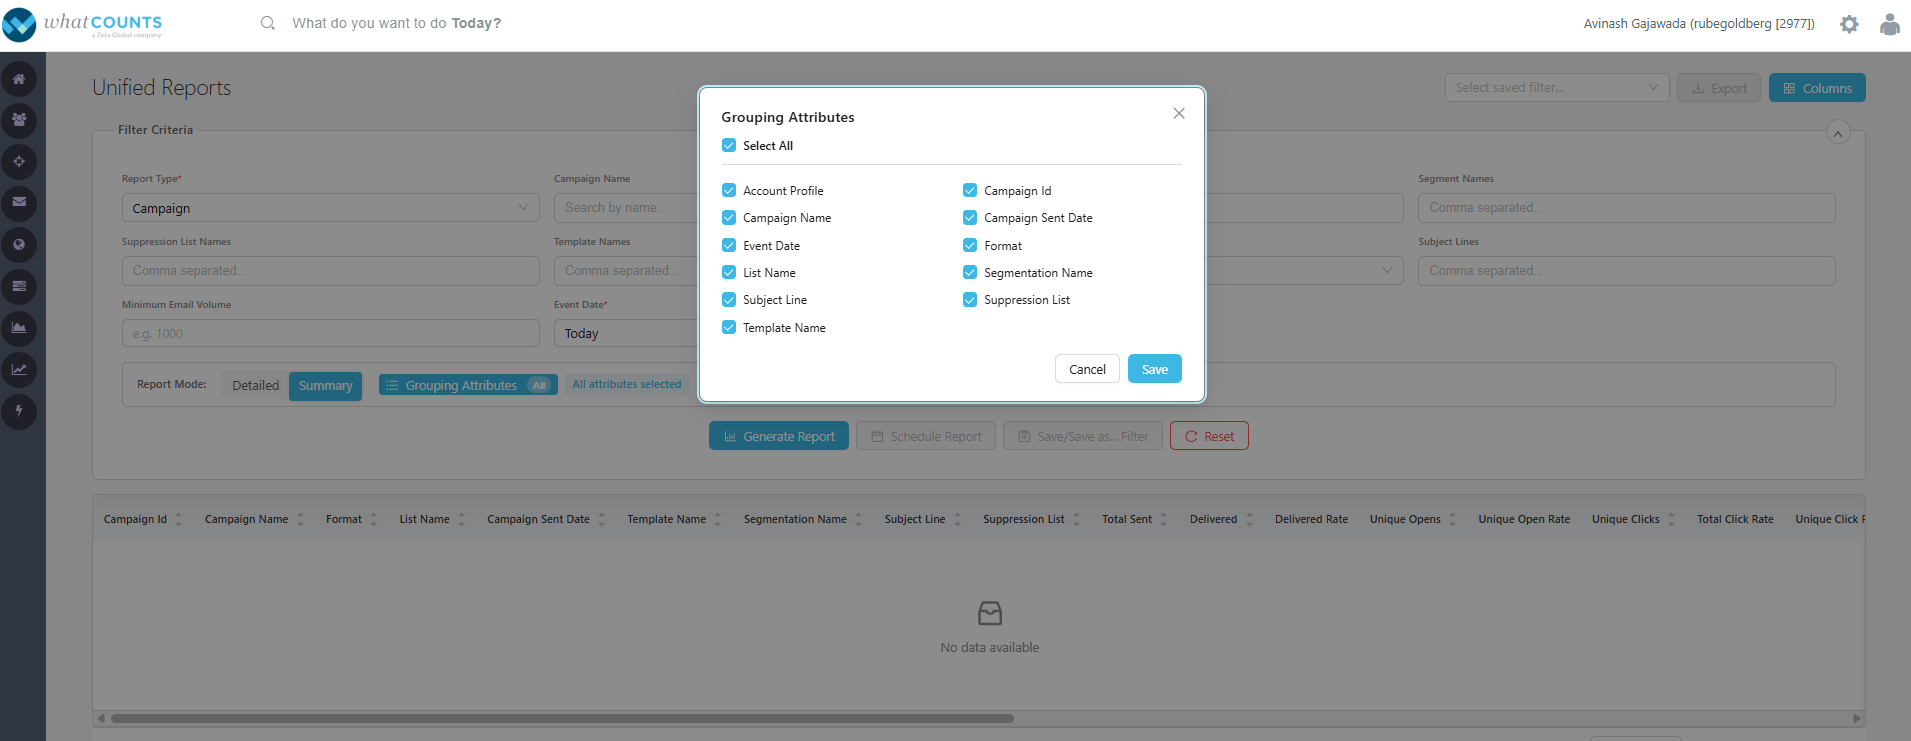
Task: Sort by Campaign Sent Date column arrows
Action: (x=601, y=519)
